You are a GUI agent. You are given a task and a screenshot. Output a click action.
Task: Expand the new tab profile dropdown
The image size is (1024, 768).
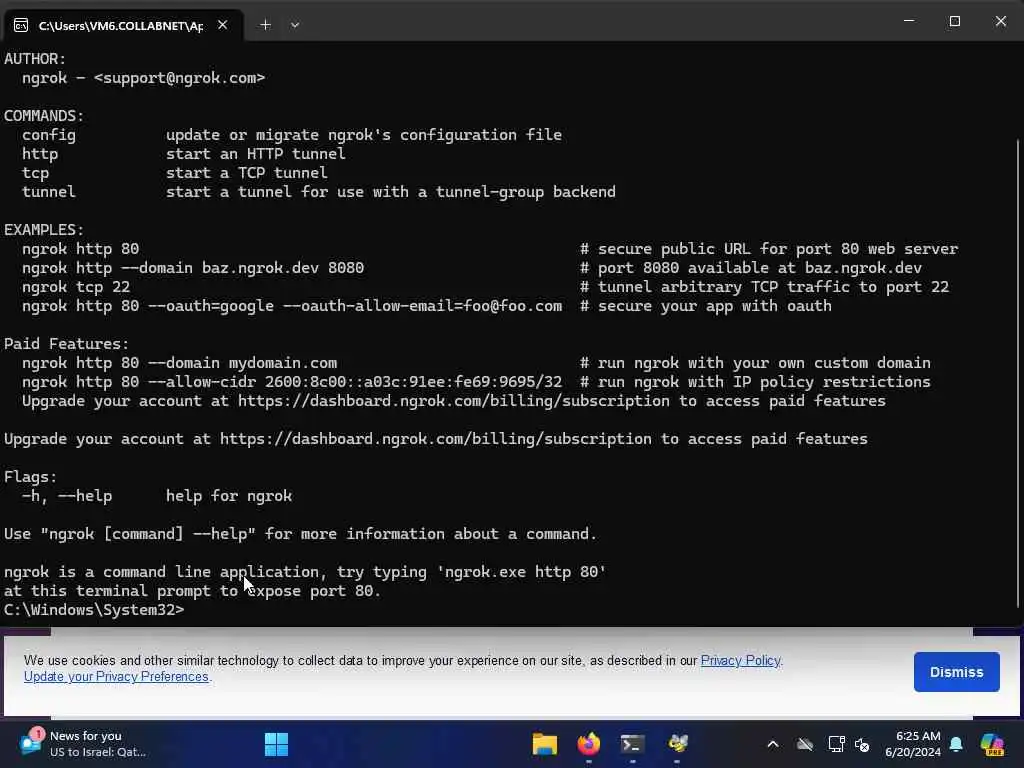[295, 25]
